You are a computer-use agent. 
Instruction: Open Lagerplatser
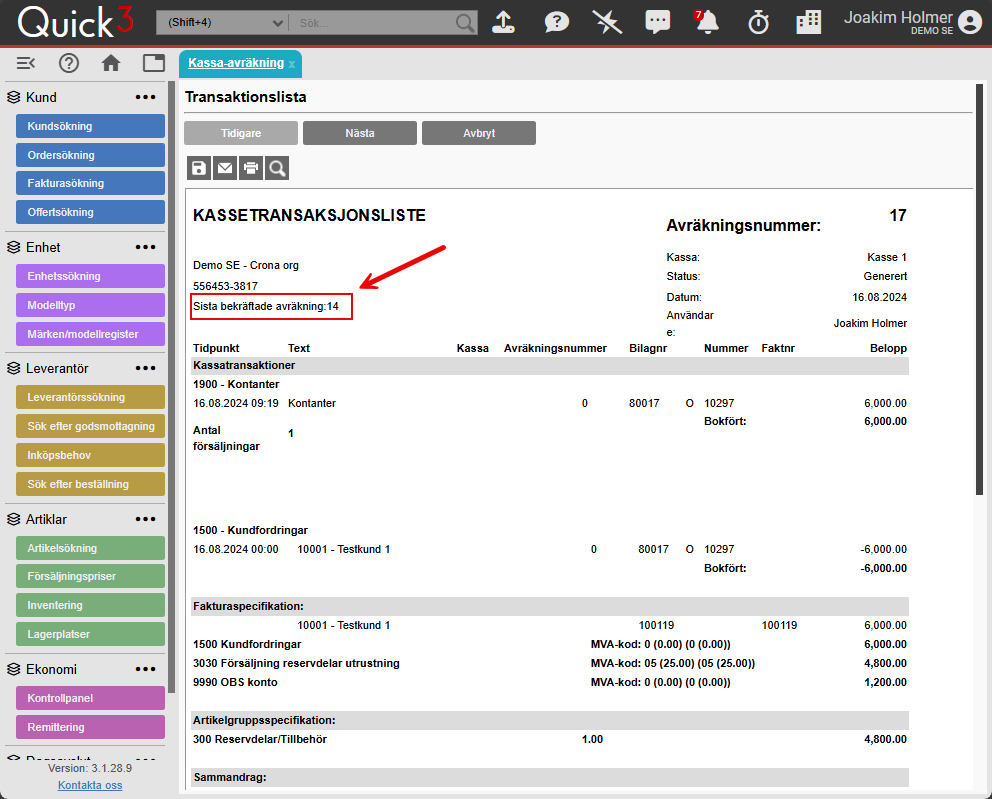pyautogui.click(x=90, y=634)
